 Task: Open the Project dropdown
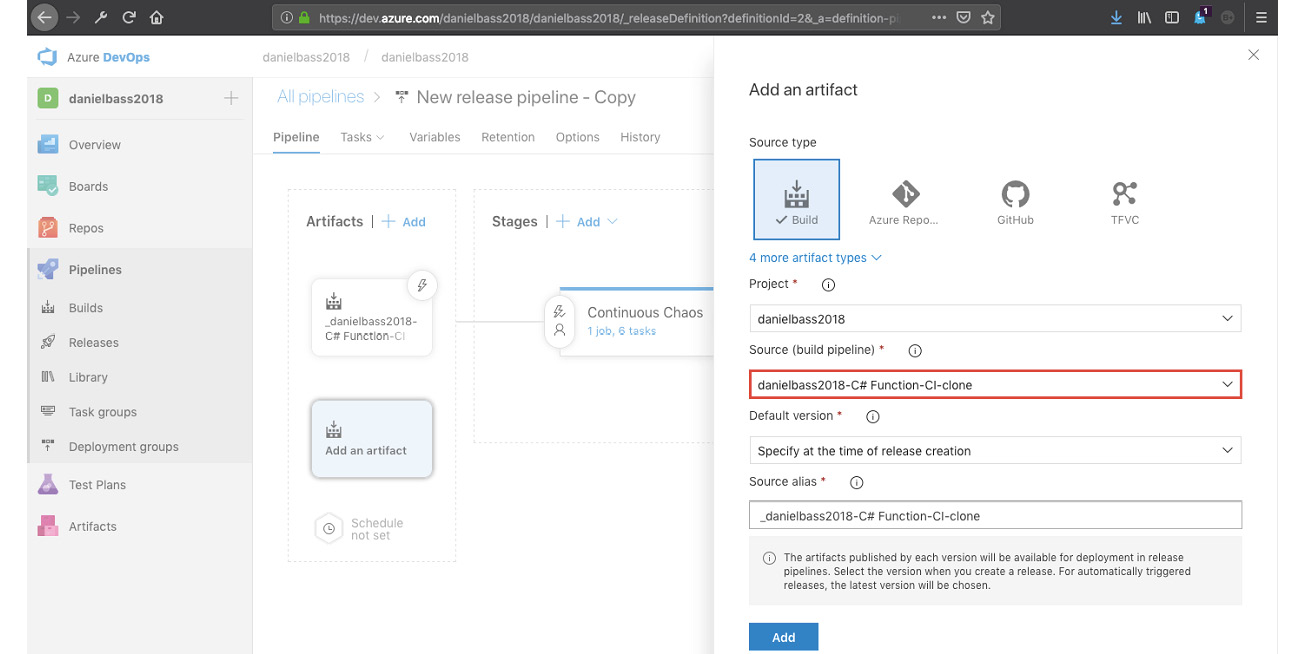[995, 319]
